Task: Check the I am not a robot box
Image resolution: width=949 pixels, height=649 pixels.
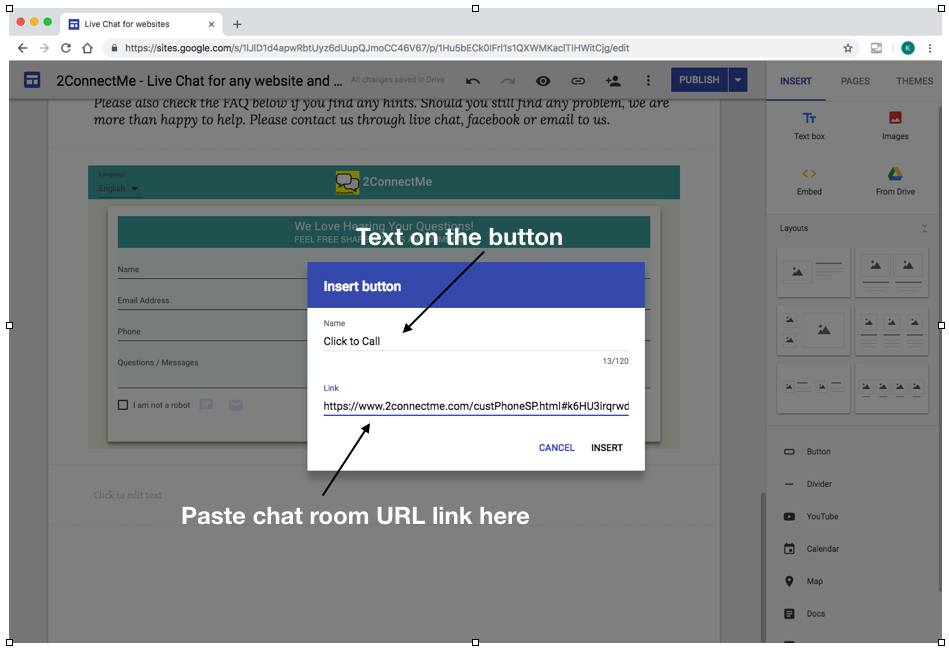Action: pos(123,405)
